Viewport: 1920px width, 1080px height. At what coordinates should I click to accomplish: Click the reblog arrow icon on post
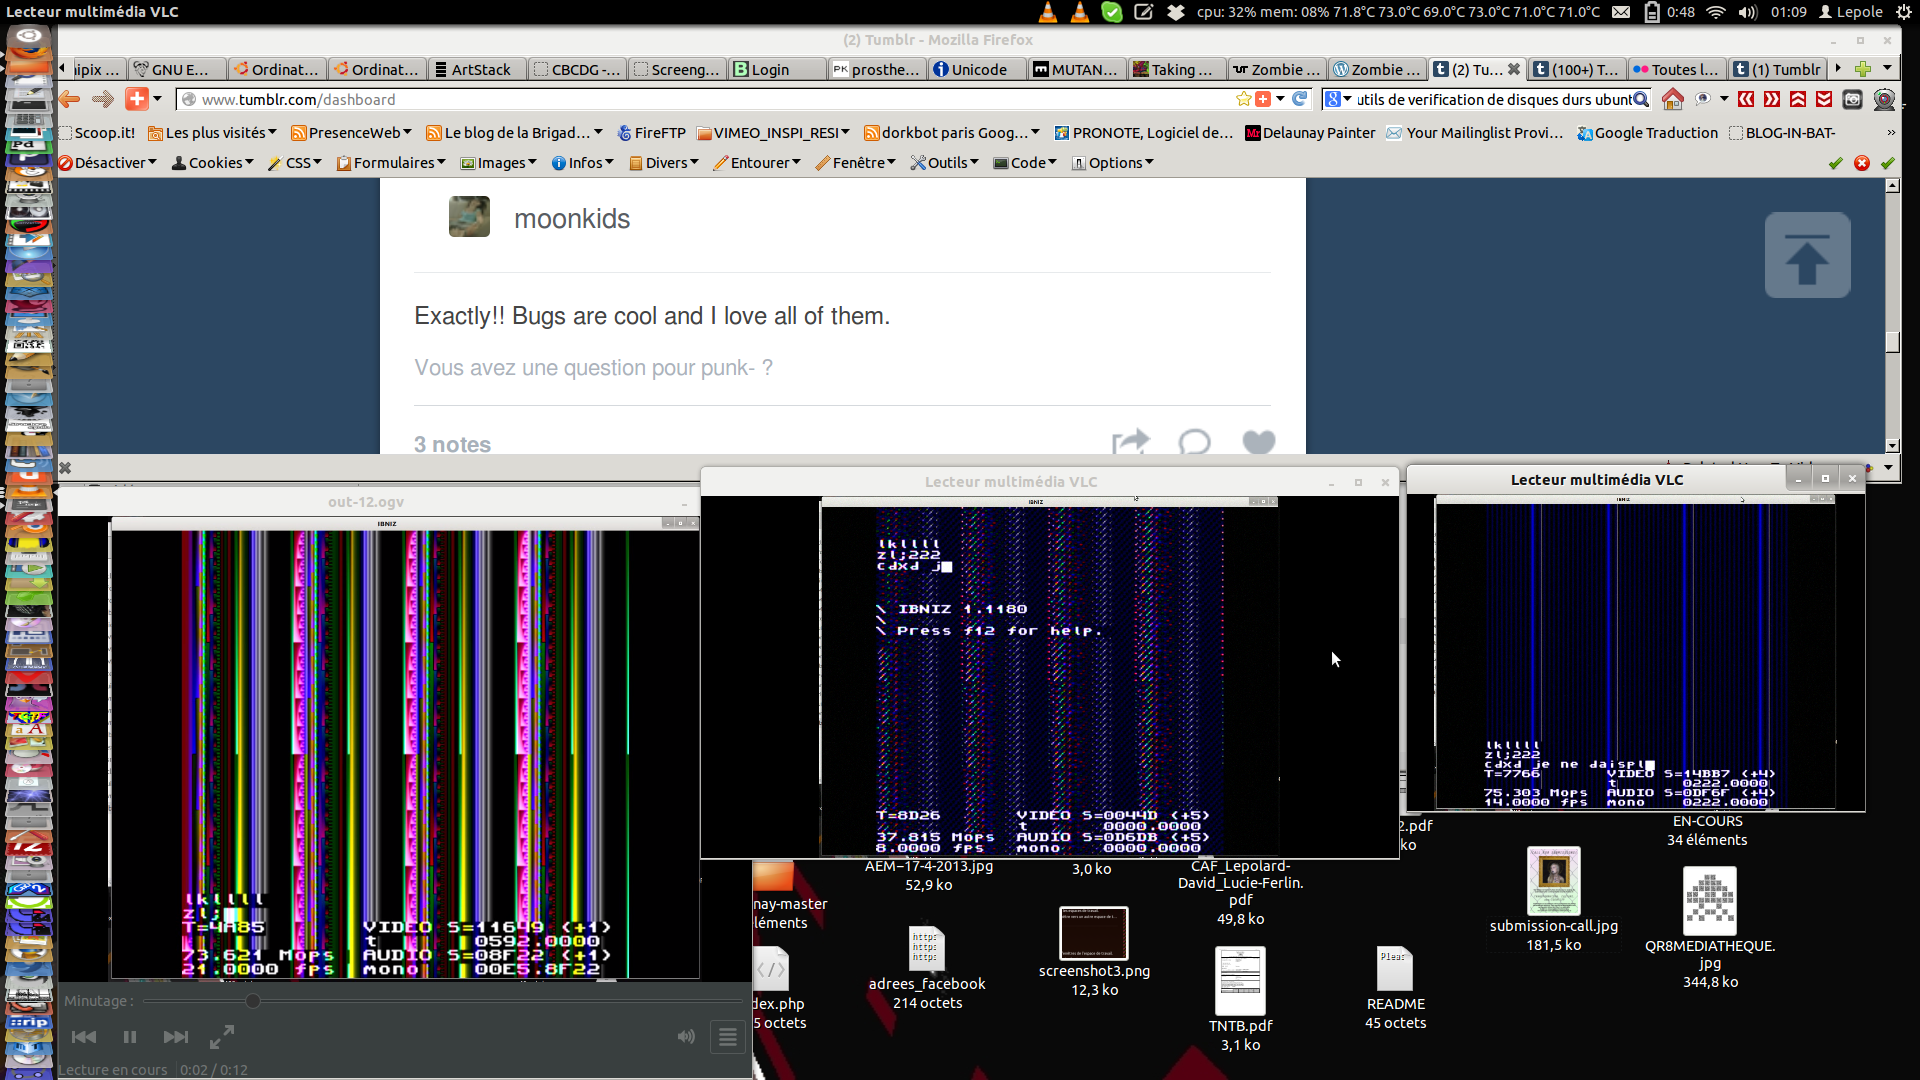(1130, 442)
